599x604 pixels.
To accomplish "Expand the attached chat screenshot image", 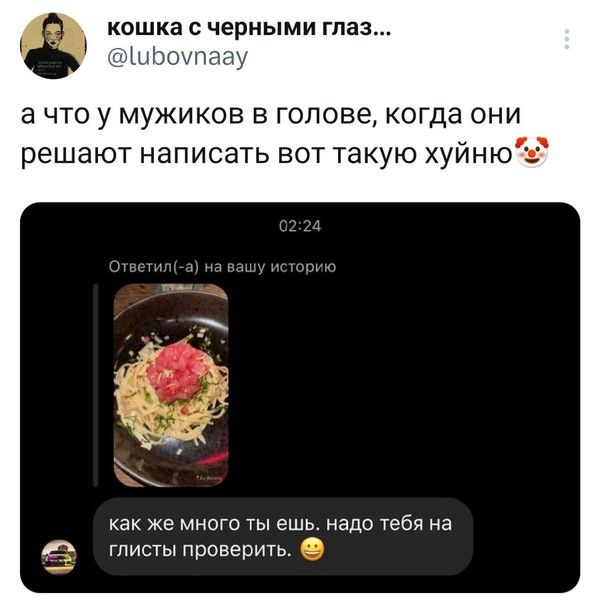I will tap(300, 397).
